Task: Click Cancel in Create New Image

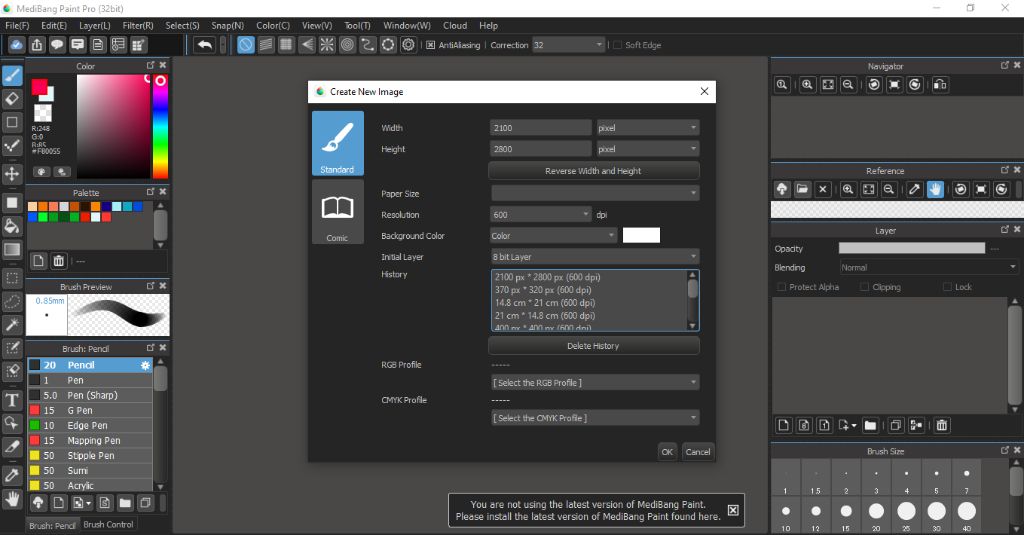Action: (697, 452)
